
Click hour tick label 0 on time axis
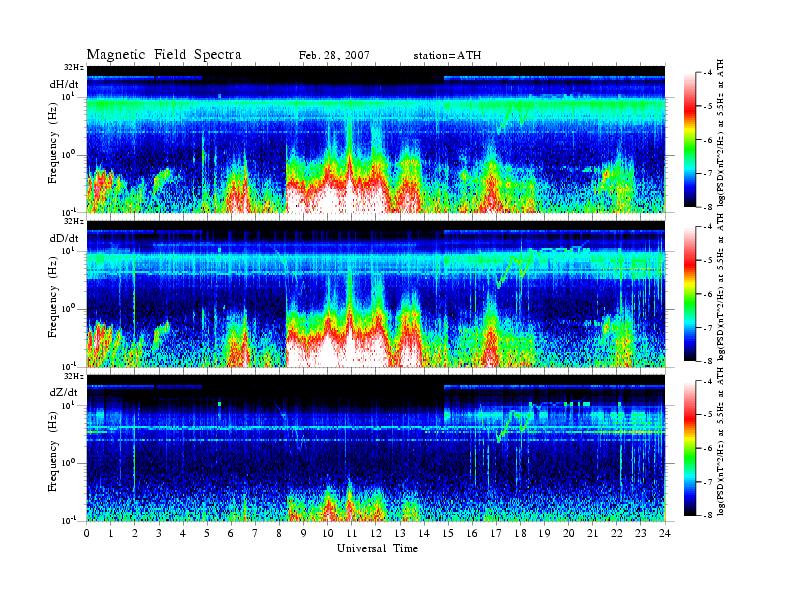point(87,534)
